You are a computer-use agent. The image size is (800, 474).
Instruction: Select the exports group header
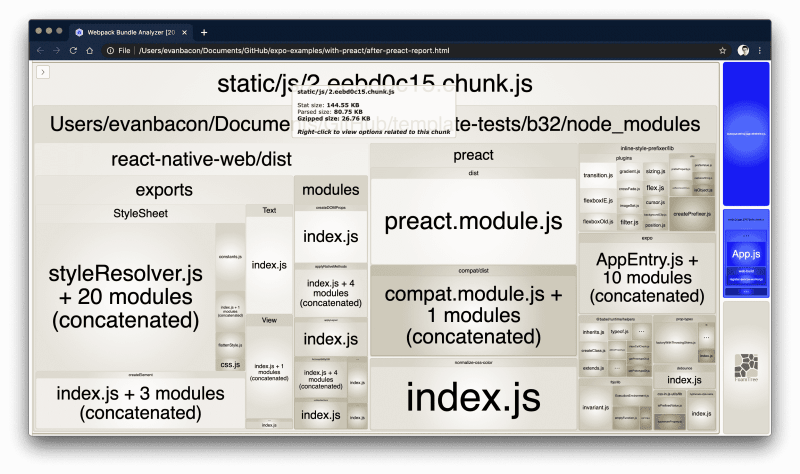click(x=164, y=190)
